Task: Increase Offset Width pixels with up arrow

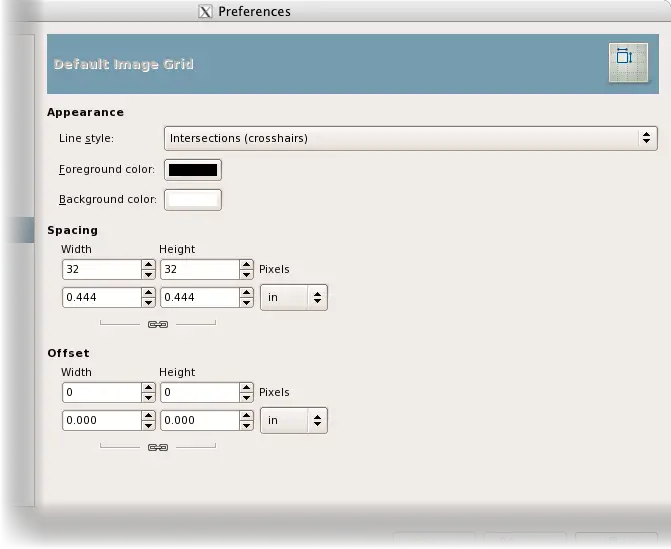Action: (149, 388)
